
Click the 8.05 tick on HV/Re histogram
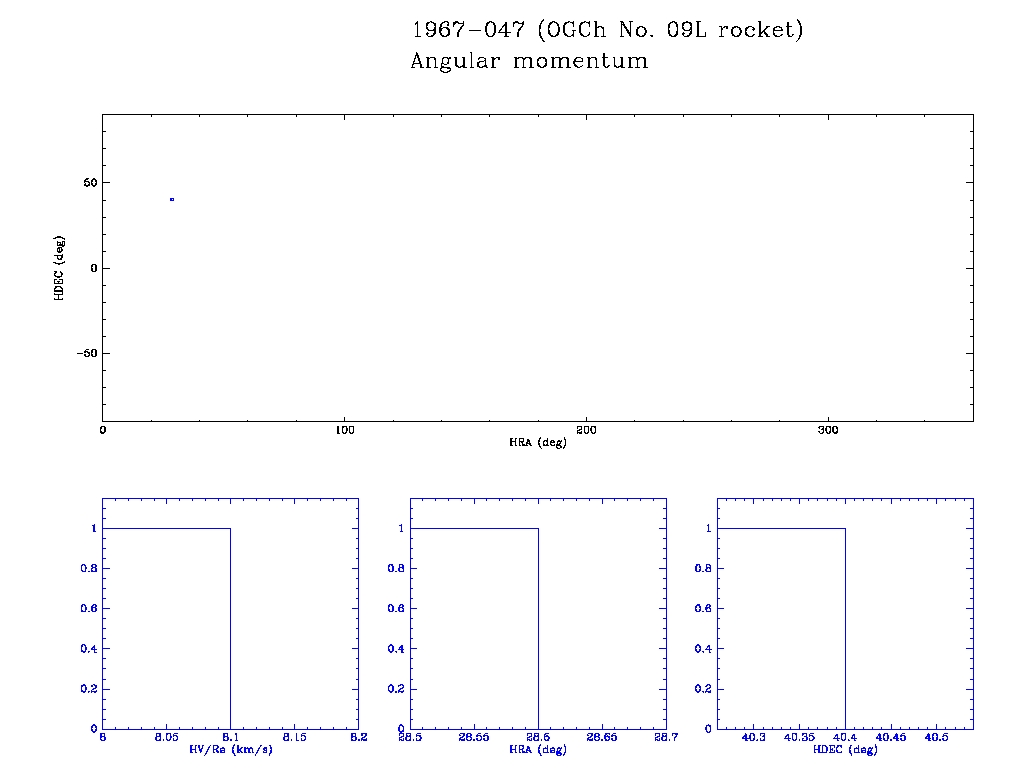click(x=166, y=738)
